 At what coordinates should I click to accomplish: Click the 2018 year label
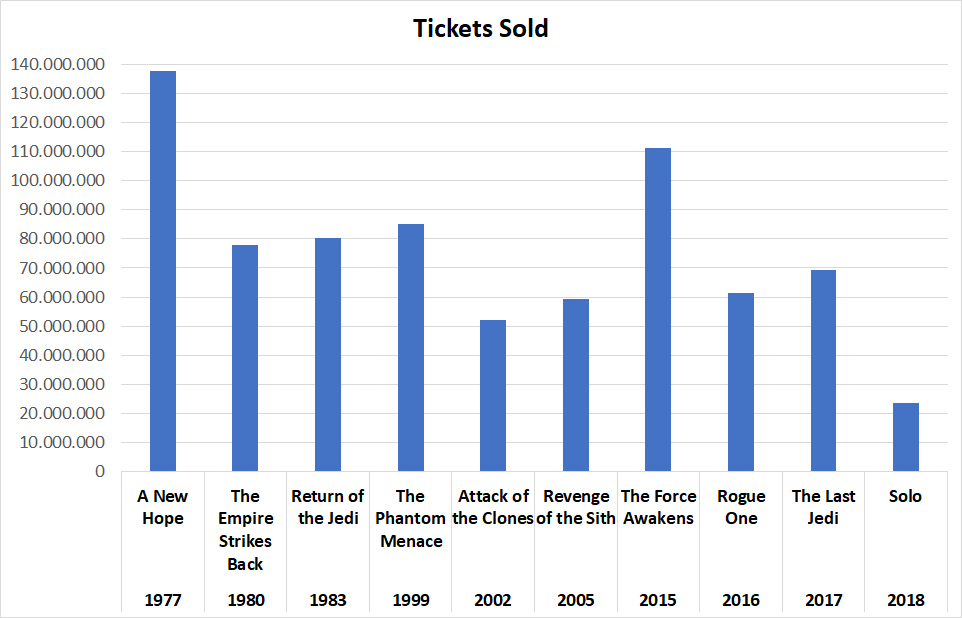point(906,600)
